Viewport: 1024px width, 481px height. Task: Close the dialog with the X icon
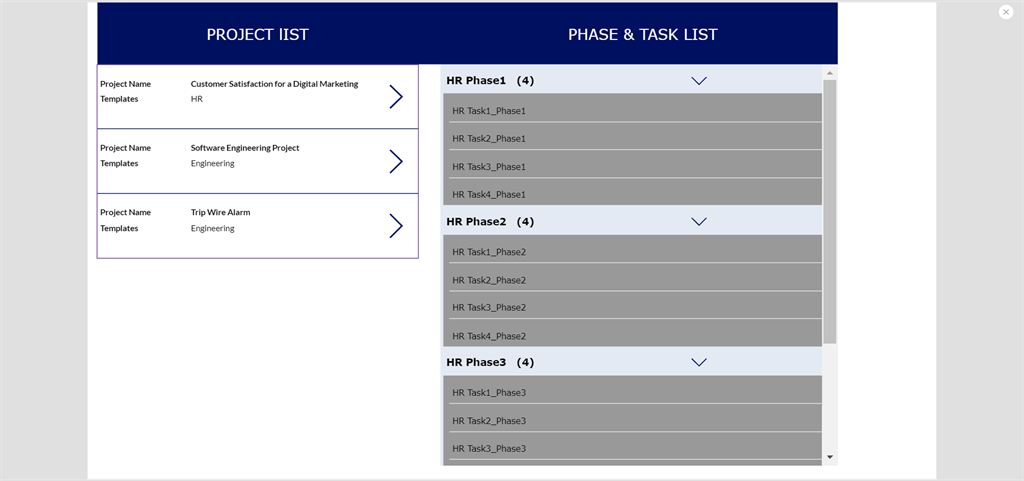[1006, 12]
